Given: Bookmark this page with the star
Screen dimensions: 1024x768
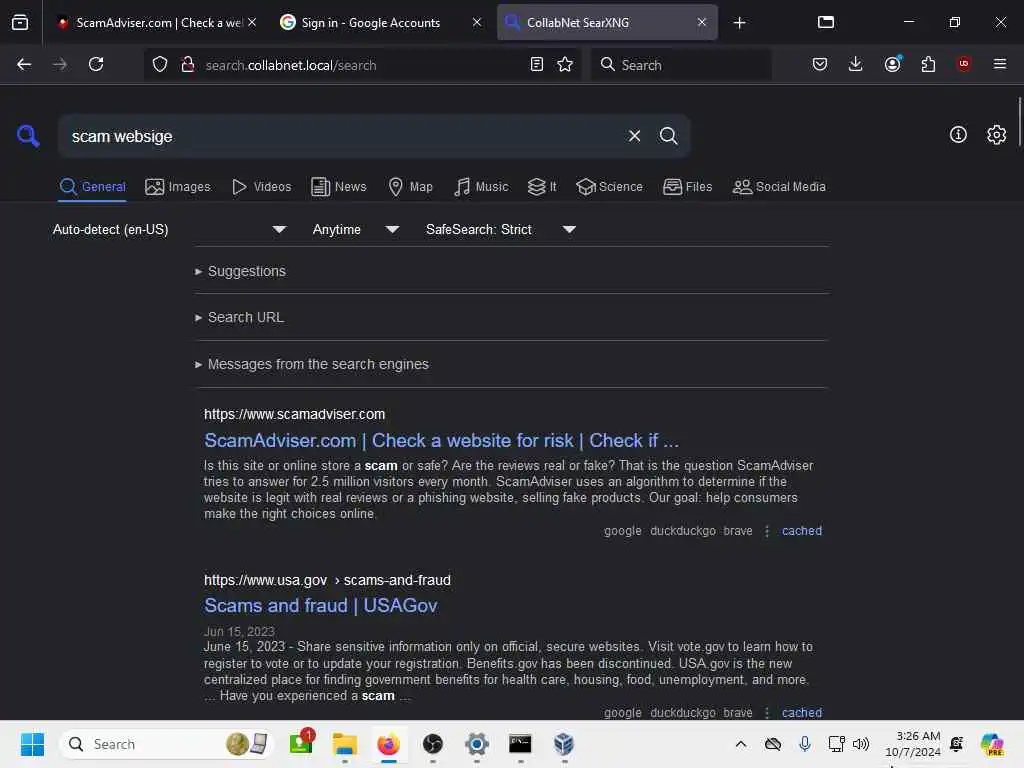Looking at the screenshot, I should pyautogui.click(x=565, y=64).
